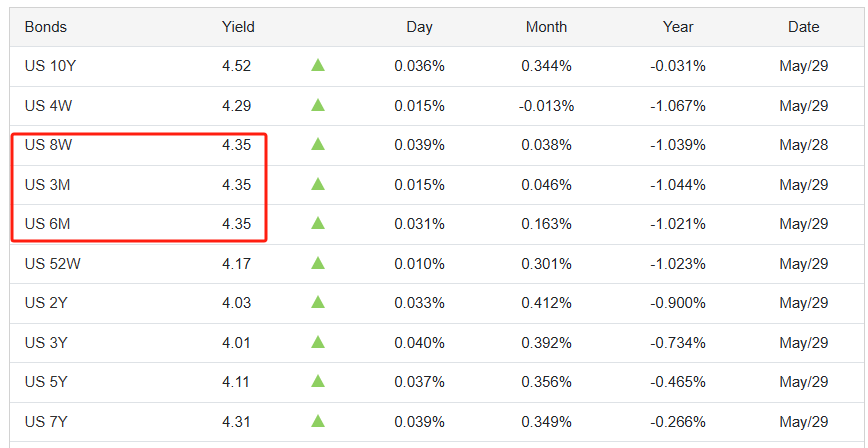Sort table by Month column header
This screenshot has width=868, height=448.
click(x=546, y=27)
